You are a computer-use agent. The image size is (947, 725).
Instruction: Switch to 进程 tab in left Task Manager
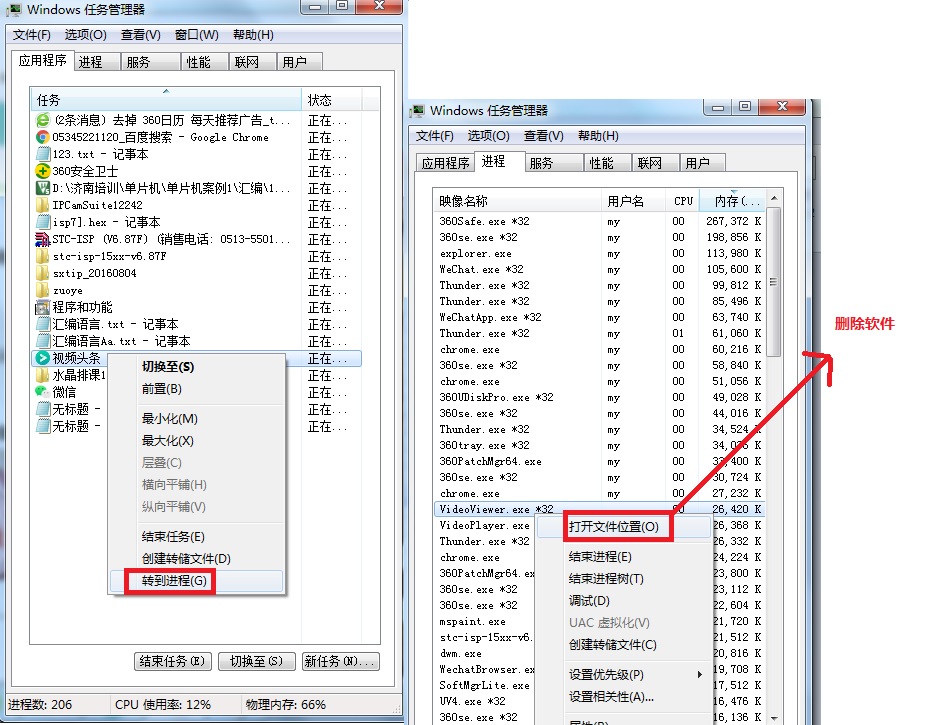pos(97,62)
